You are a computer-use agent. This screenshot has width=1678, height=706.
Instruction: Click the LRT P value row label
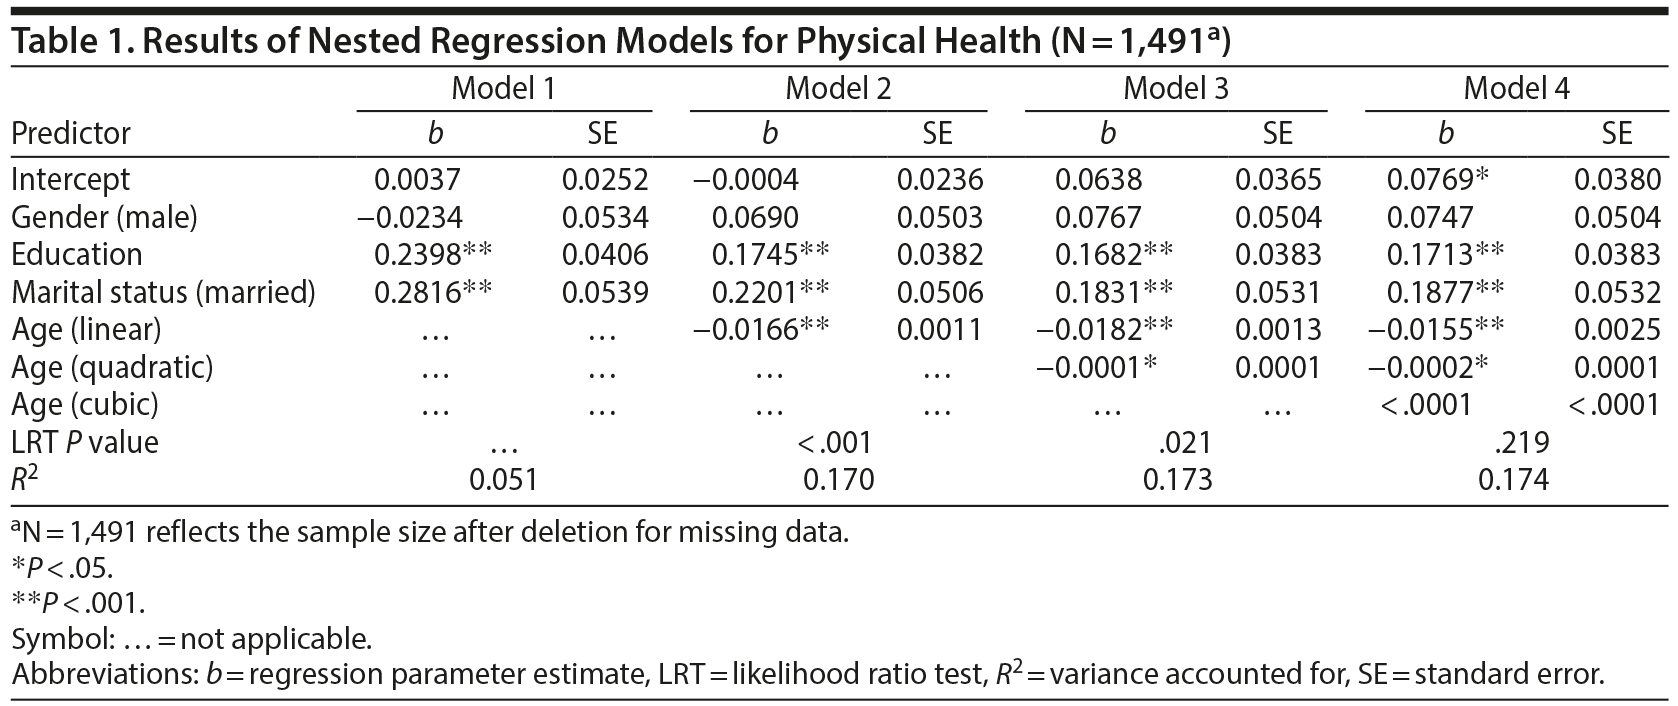point(85,442)
